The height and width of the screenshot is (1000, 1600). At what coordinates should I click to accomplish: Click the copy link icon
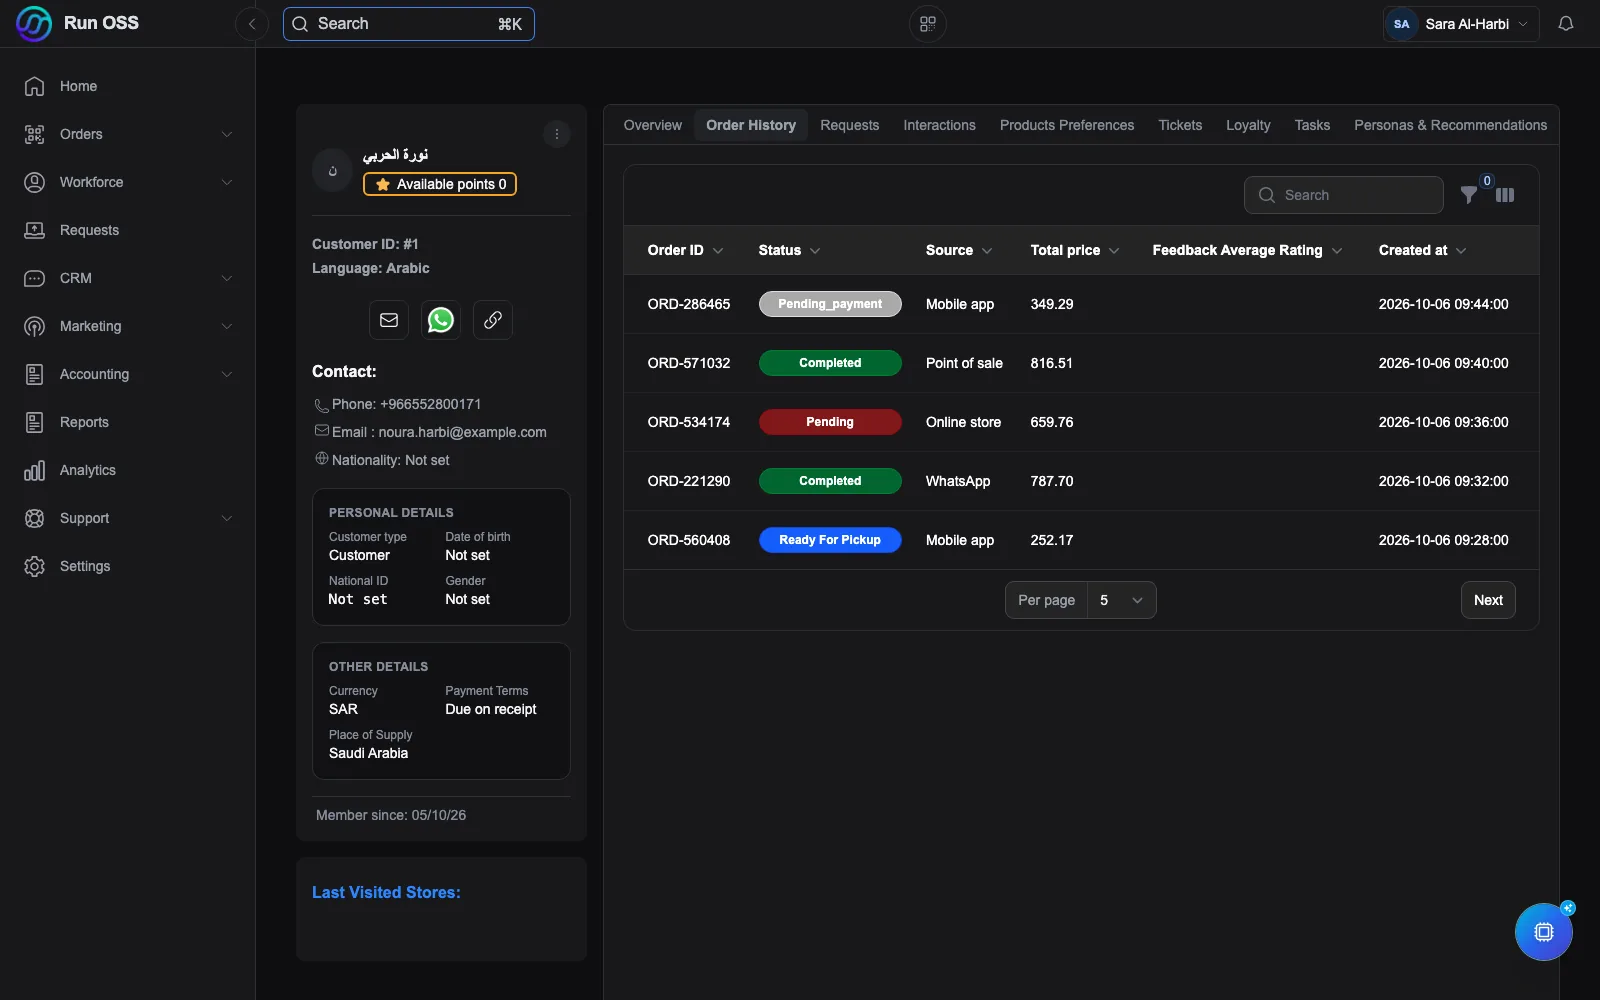pos(493,320)
